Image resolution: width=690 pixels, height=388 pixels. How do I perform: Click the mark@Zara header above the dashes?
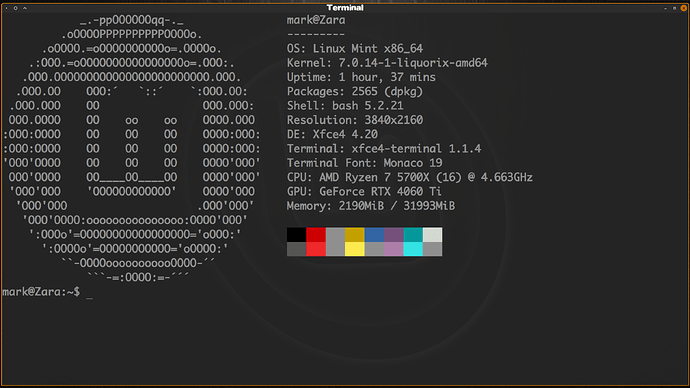316,20
